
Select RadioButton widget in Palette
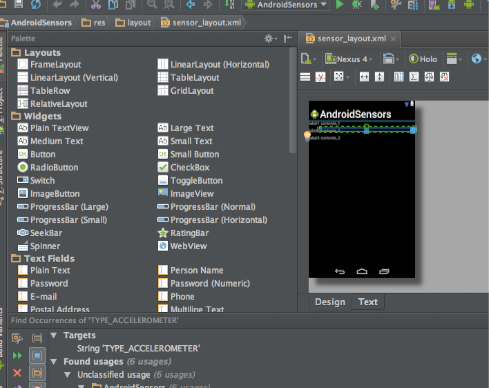tap(48, 167)
